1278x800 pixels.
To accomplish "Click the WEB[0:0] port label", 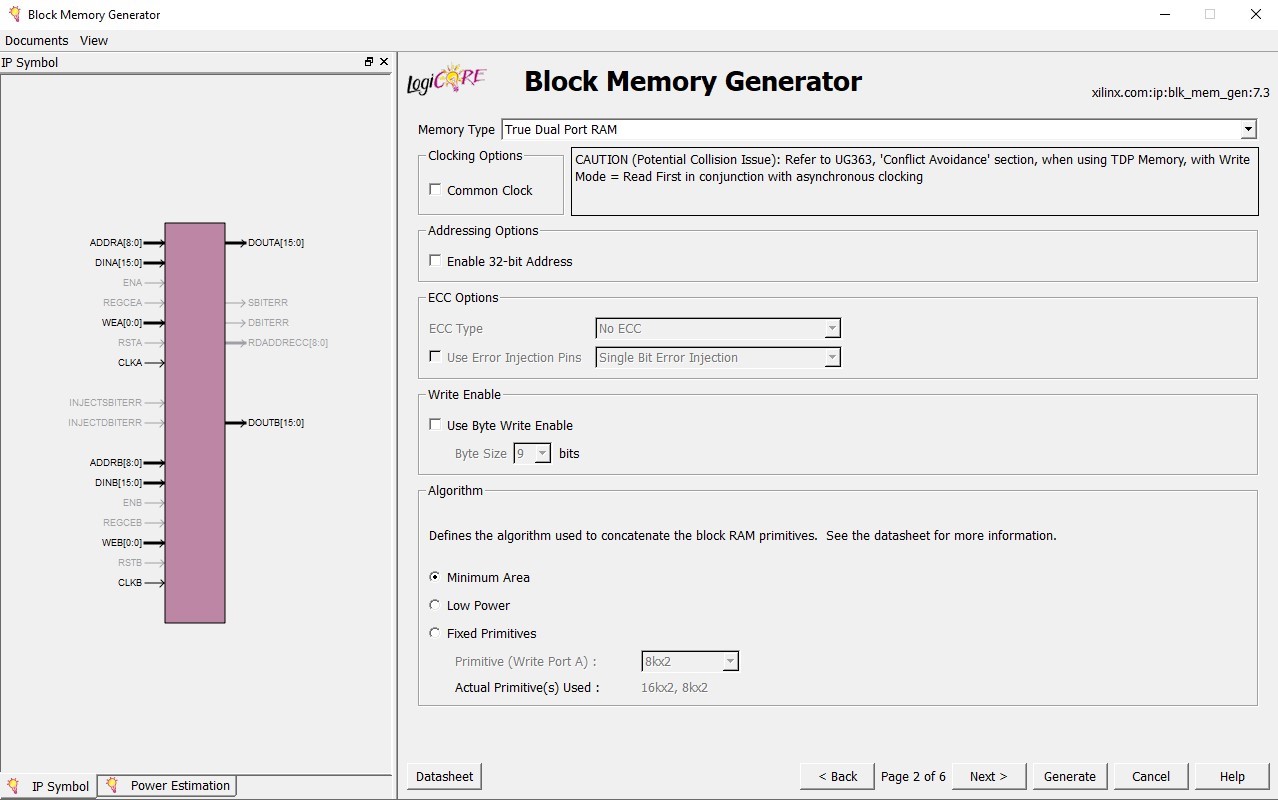I will click(122, 543).
